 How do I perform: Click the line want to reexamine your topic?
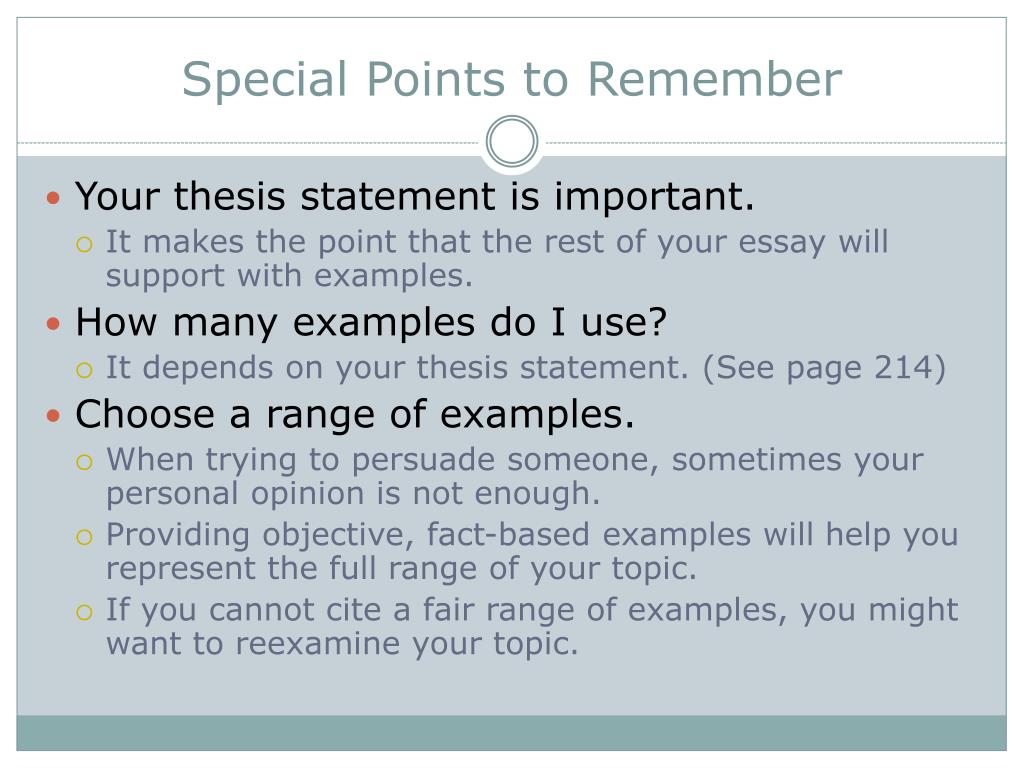tap(342, 643)
